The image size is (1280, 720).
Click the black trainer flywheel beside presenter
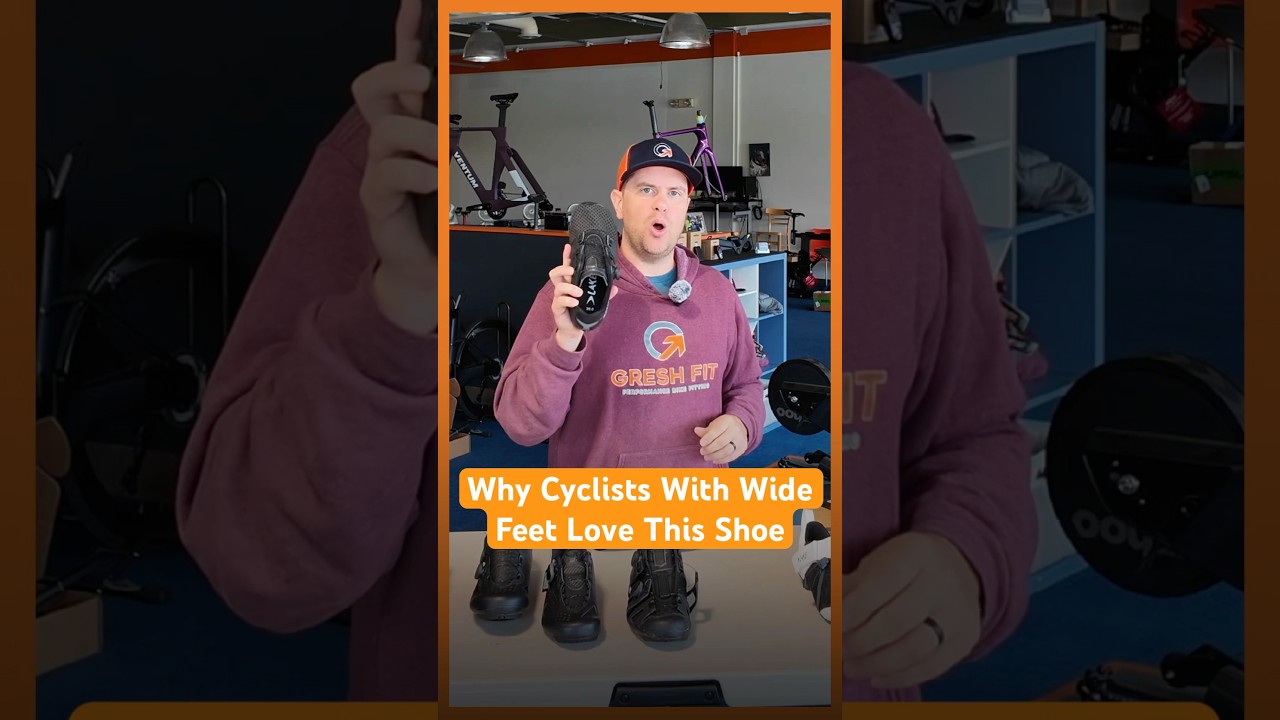click(800, 395)
